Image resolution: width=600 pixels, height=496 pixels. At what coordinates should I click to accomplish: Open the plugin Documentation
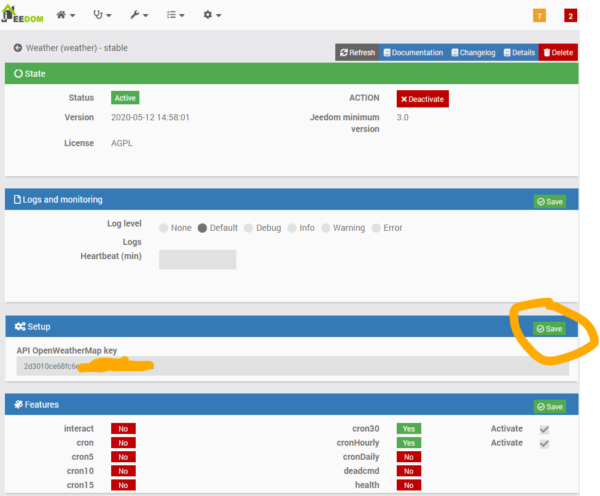coord(413,52)
